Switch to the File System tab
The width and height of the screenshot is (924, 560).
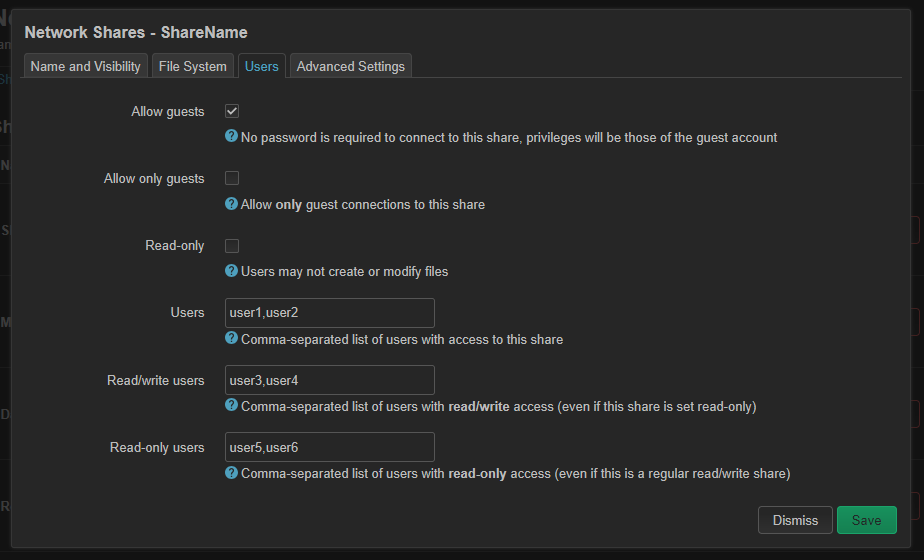(x=194, y=66)
